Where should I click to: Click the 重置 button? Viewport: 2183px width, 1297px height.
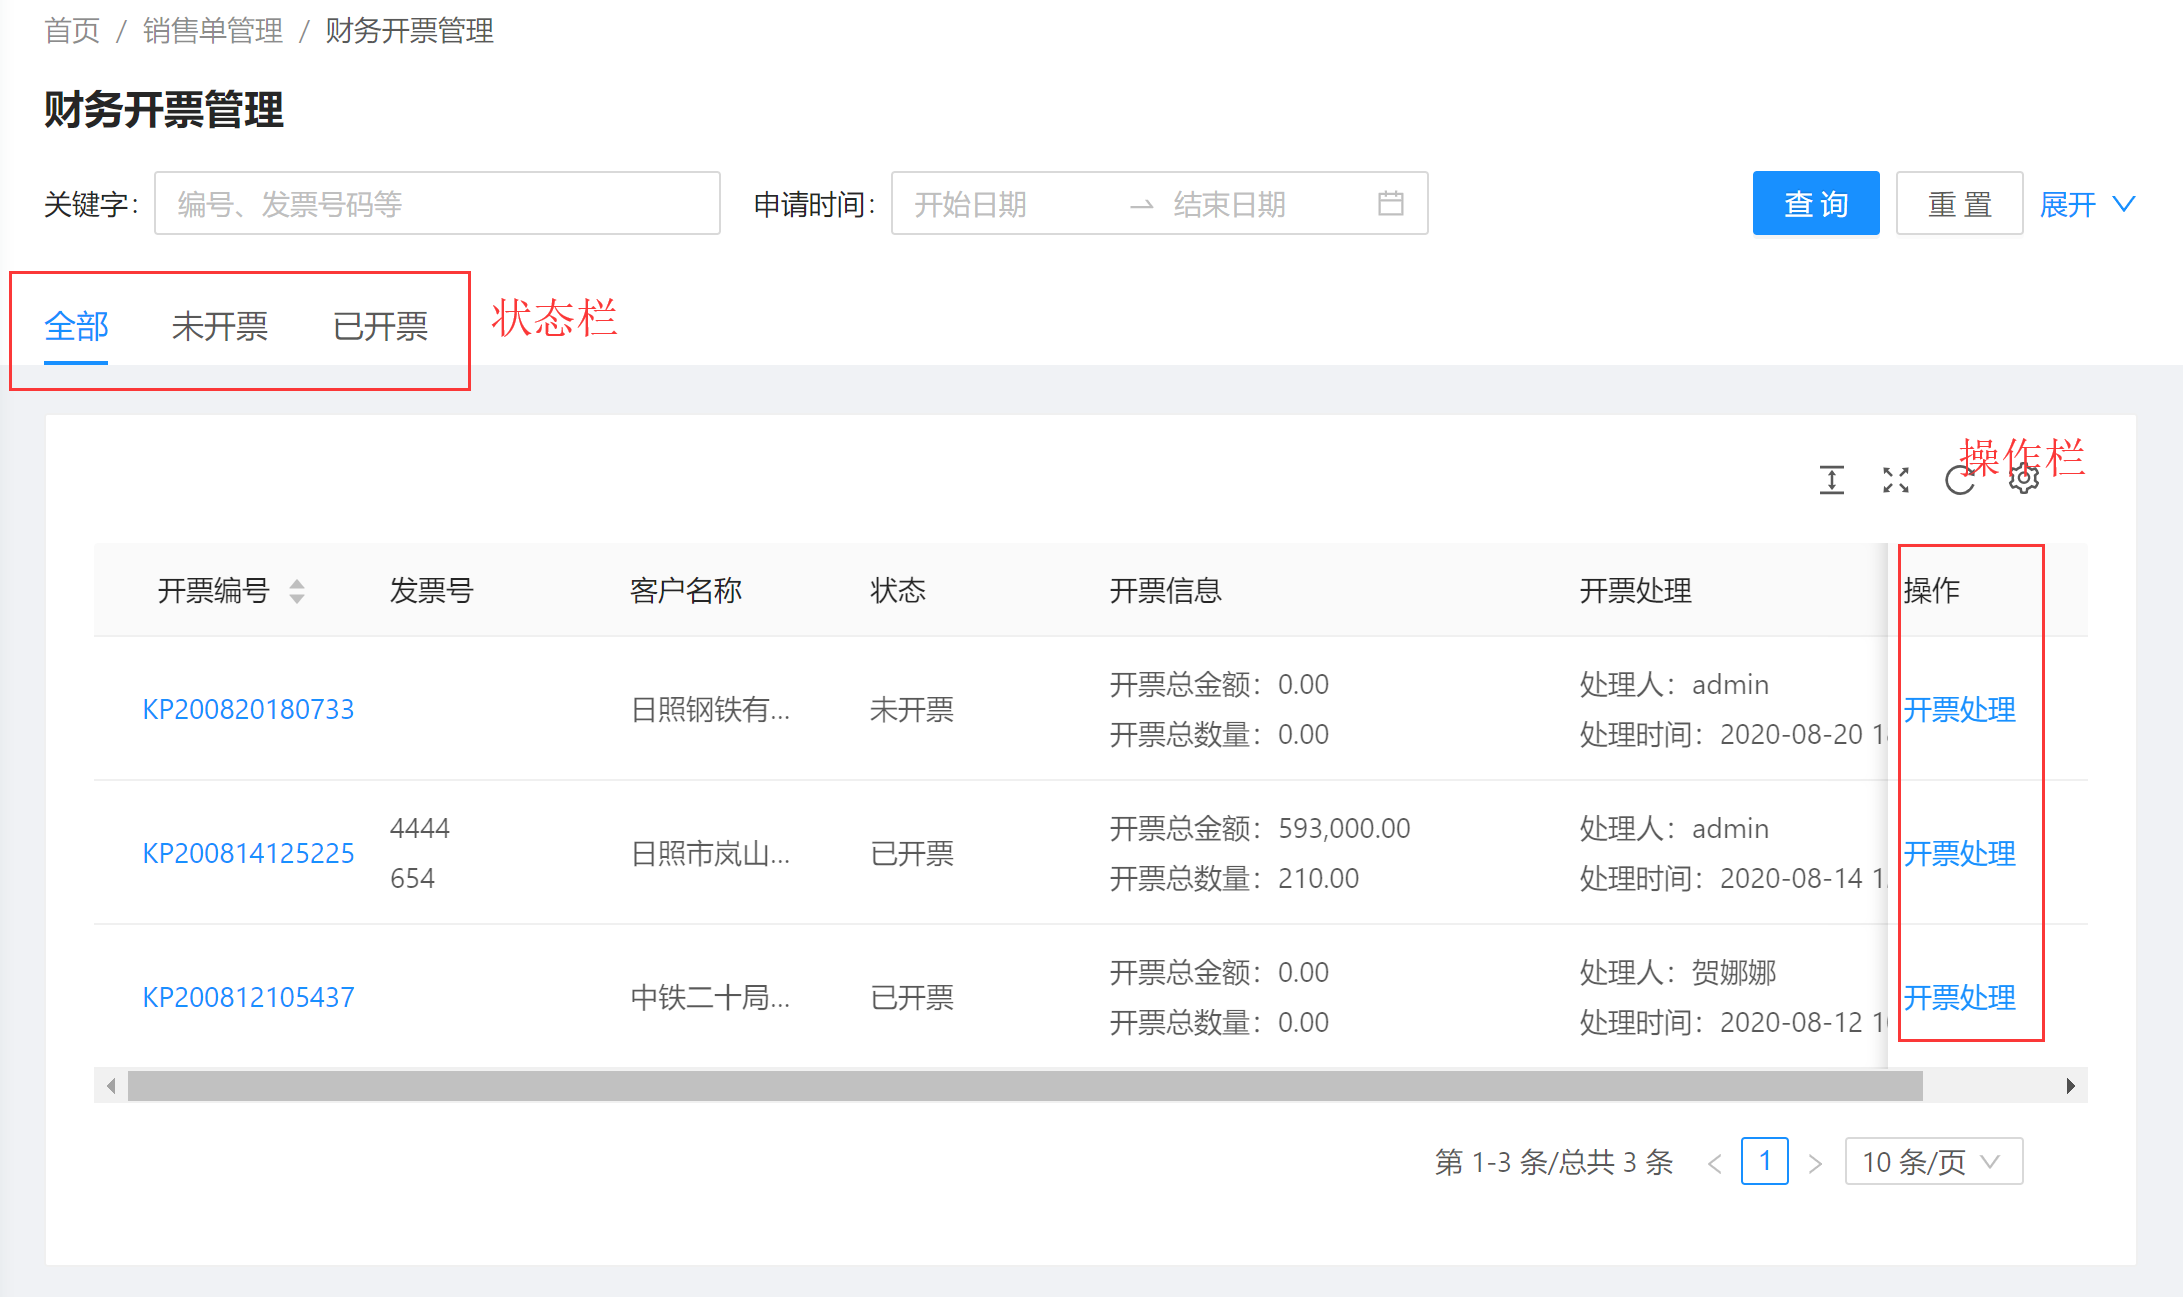tap(1959, 204)
